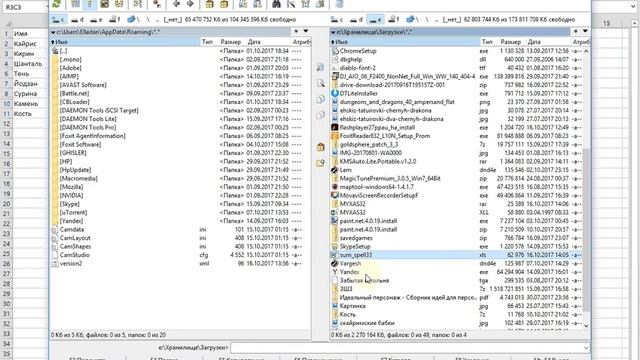The image size is (640, 360).
Task: Click the binoculars Search files icon
Action: (276, 4)
